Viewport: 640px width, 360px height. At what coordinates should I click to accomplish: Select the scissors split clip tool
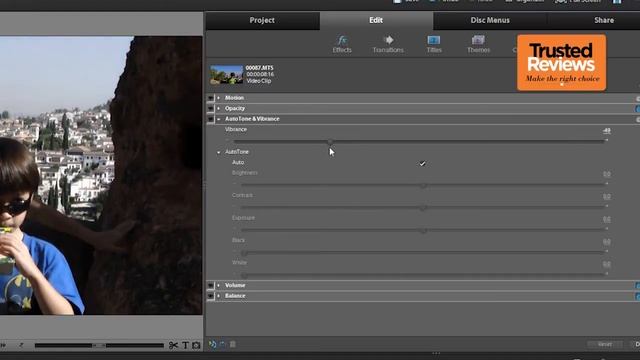tap(173, 345)
